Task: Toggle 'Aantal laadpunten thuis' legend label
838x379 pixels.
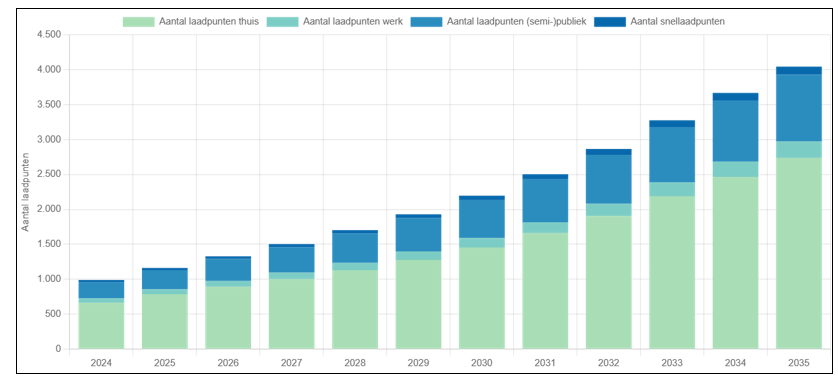Action: coord(209,22)
